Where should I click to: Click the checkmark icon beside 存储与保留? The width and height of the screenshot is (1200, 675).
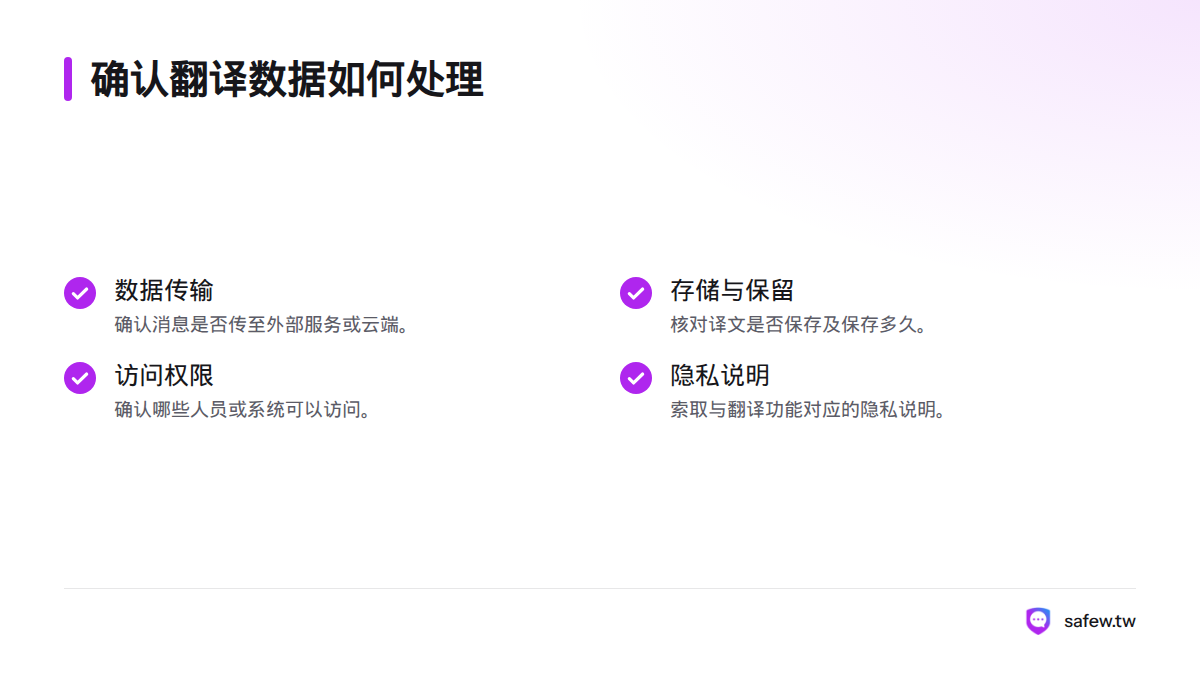[636, 293]
